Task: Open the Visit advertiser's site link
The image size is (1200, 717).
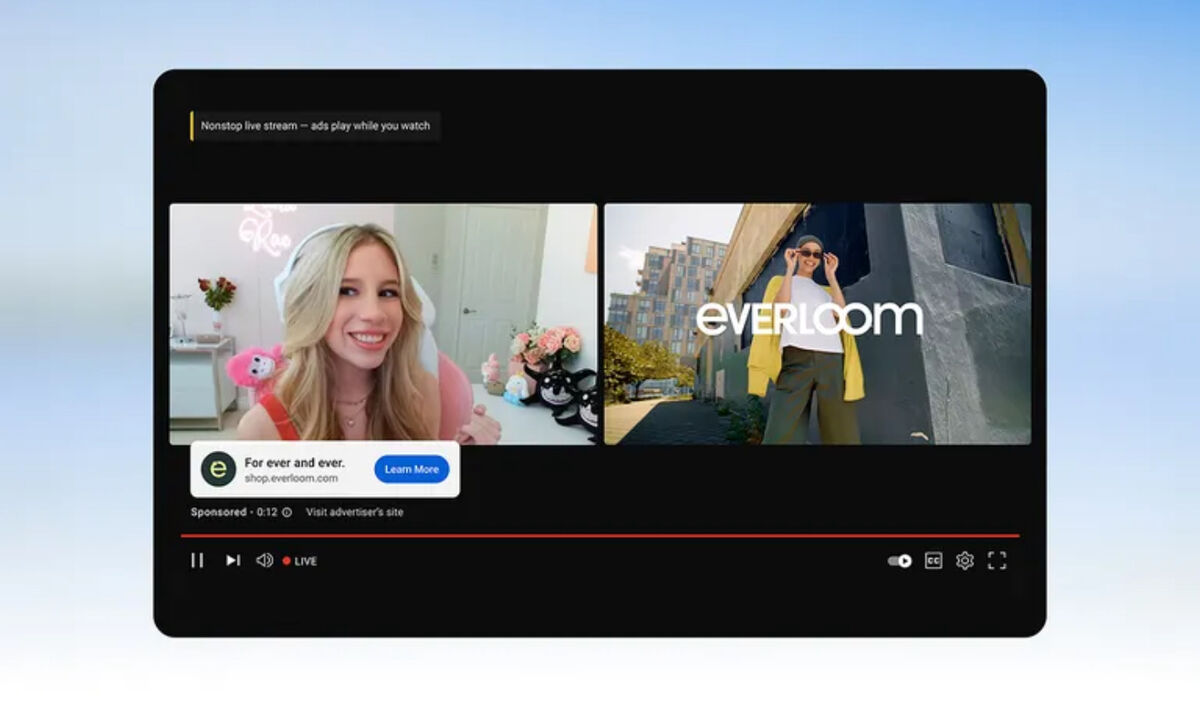Action: (354, 512)
